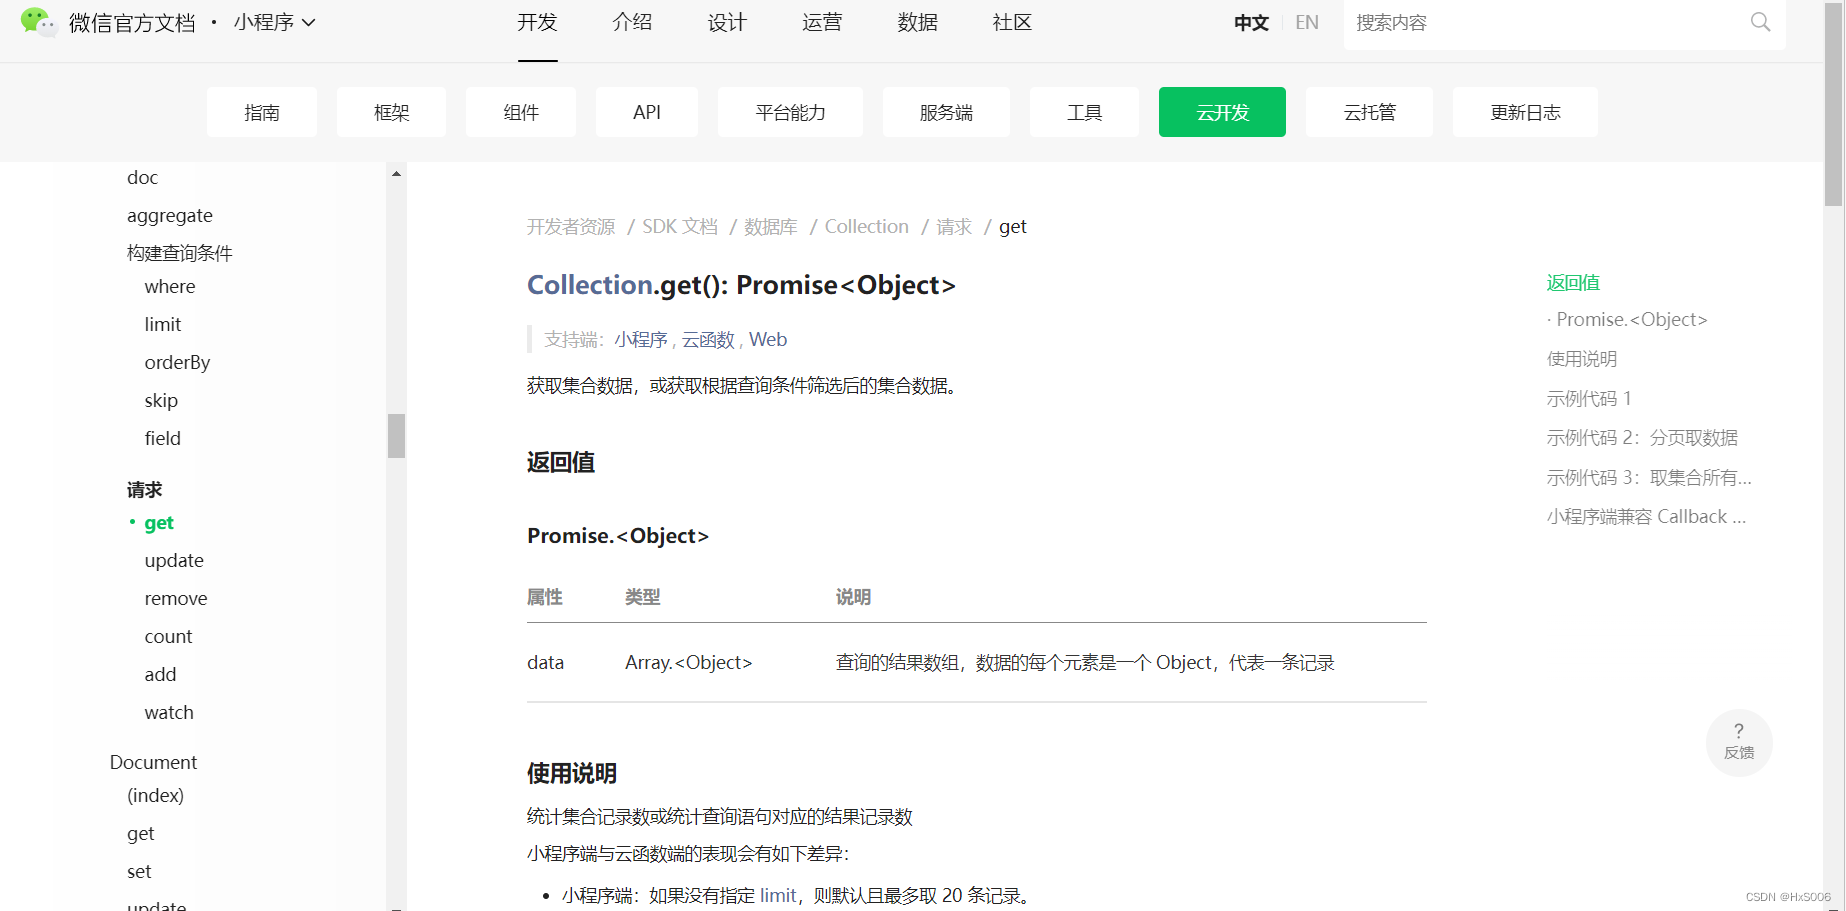
Task: Click Web supported-platform link
Action: [768, 339]
